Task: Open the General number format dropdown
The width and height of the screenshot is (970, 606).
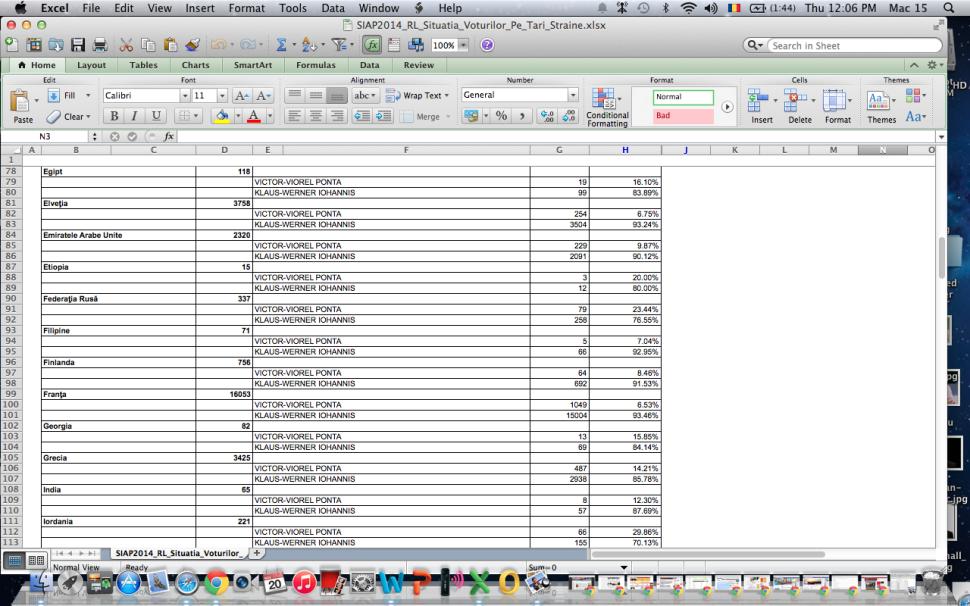Action: tap(573, 96)
